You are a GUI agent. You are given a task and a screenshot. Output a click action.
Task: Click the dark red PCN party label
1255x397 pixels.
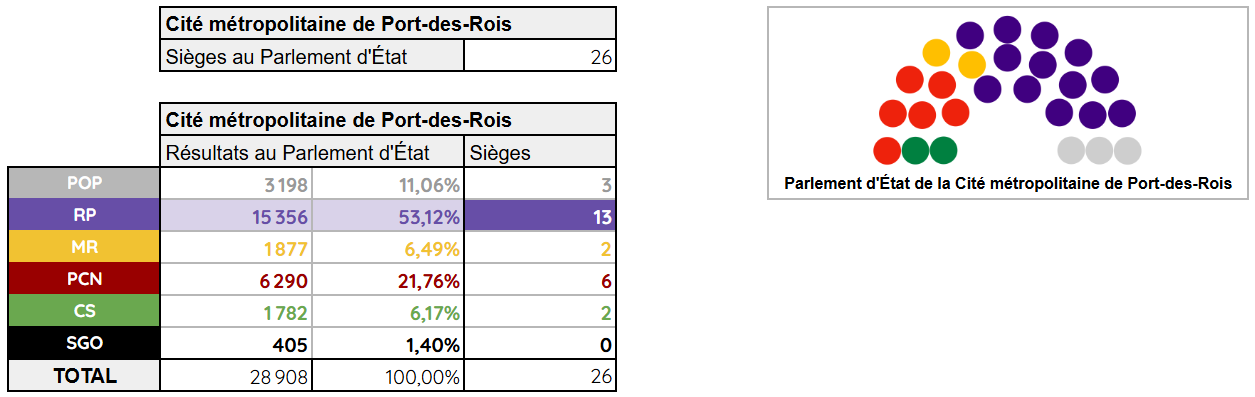[84, 280]
